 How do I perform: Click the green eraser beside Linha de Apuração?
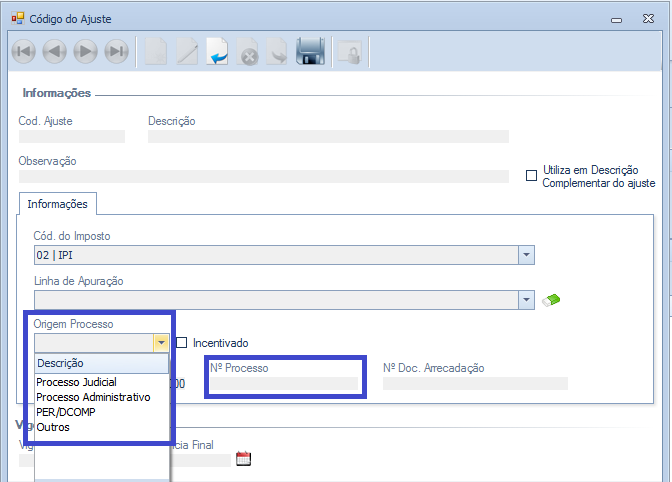coord(551,300)
